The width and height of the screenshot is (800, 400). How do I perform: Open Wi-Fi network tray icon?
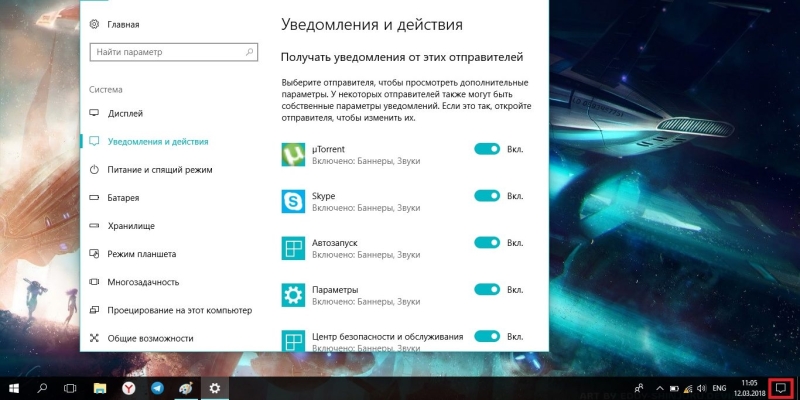click(x=688, y=389)
